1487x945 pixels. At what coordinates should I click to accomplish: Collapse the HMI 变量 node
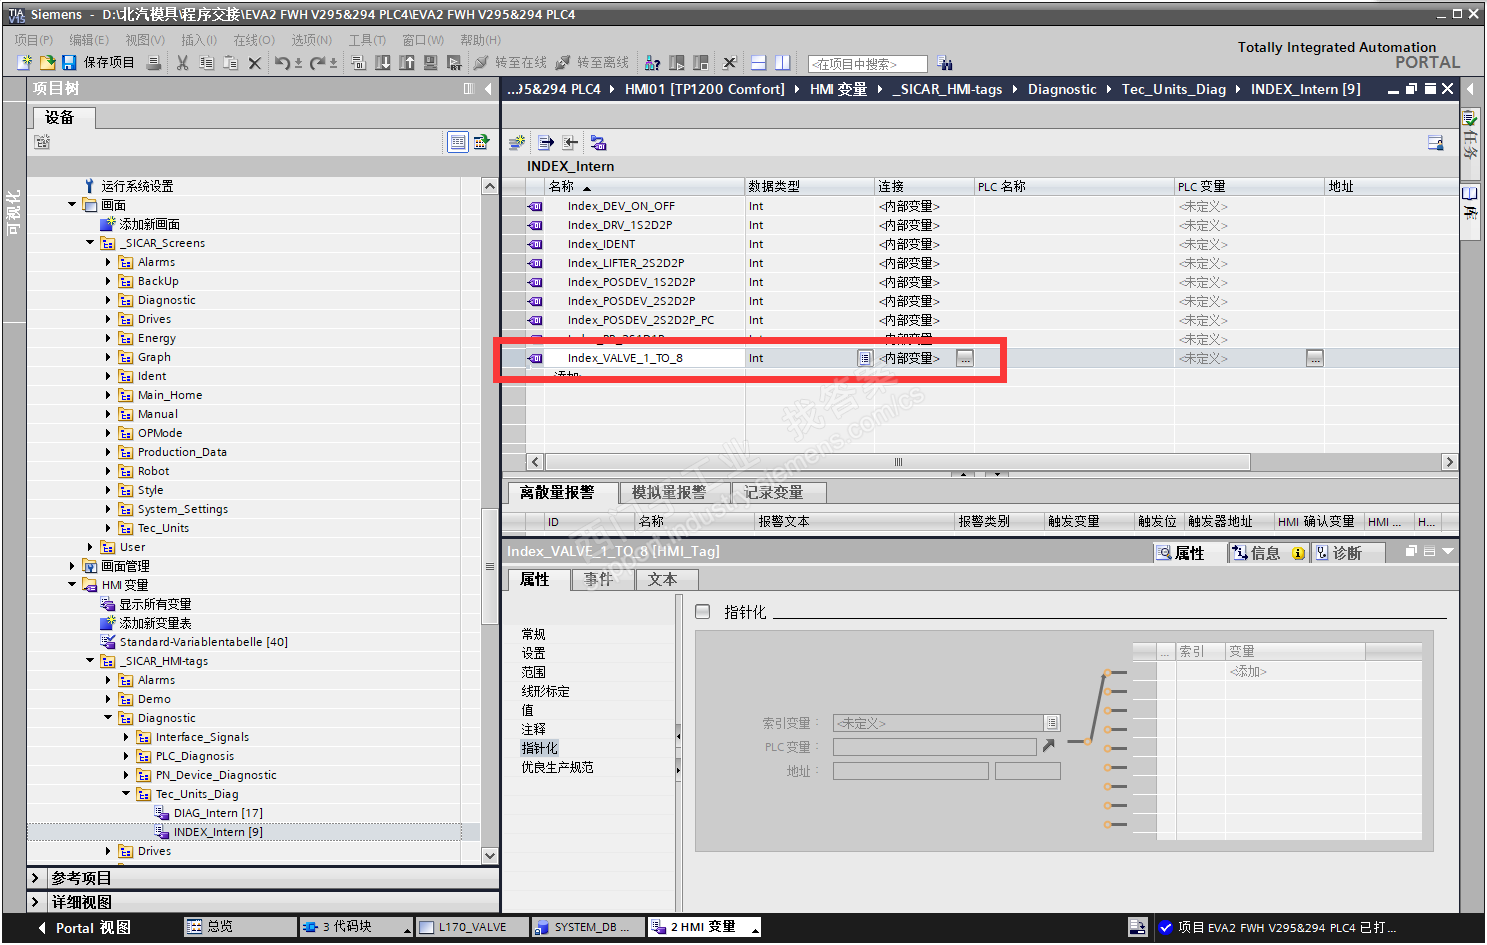(x=72, y=585)
